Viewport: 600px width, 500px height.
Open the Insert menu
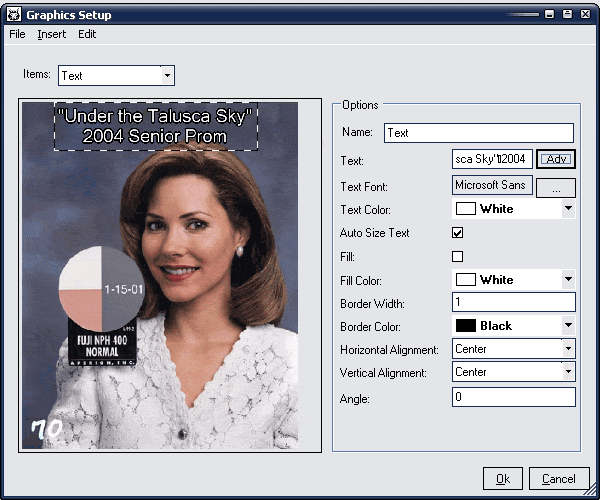click(x=51, y=34)
